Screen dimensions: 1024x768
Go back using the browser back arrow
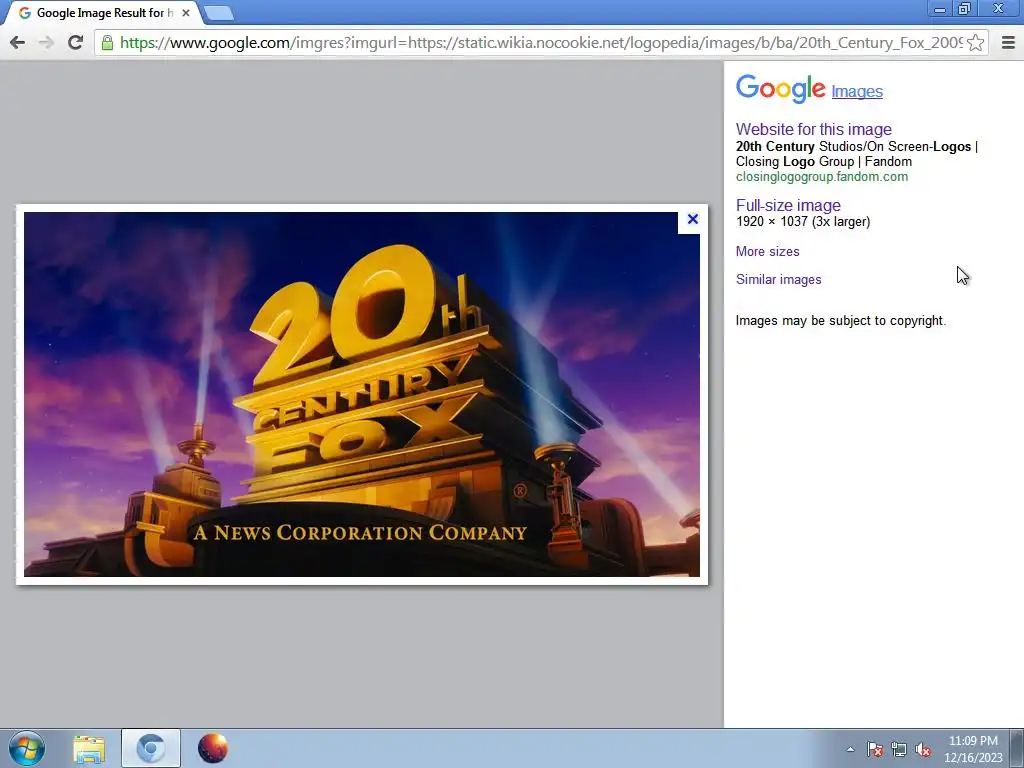18,42
